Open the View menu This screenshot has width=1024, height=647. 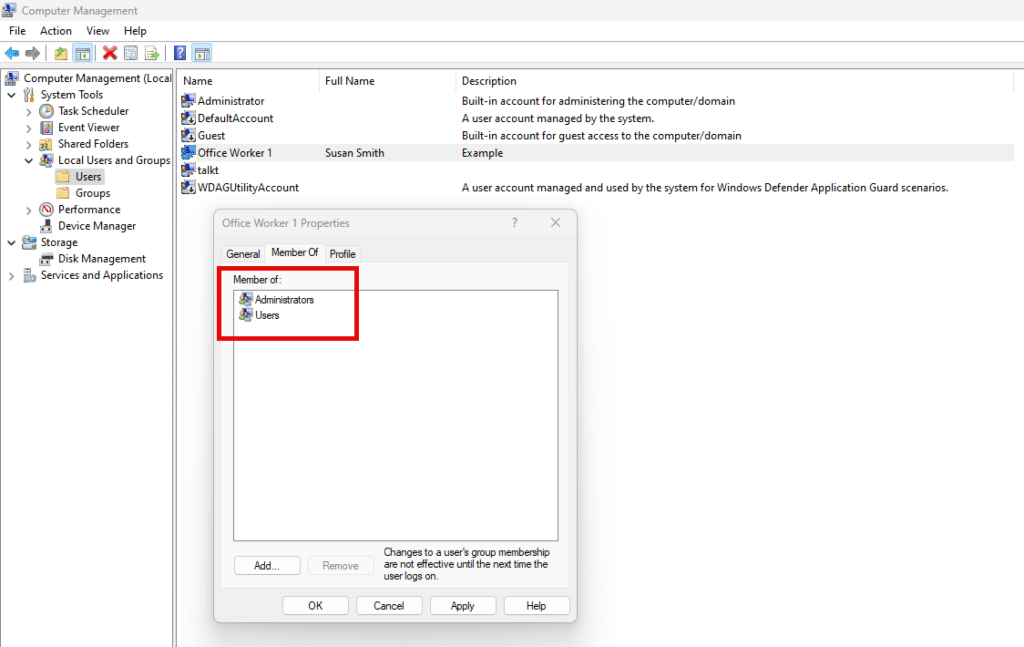[98, 31]
